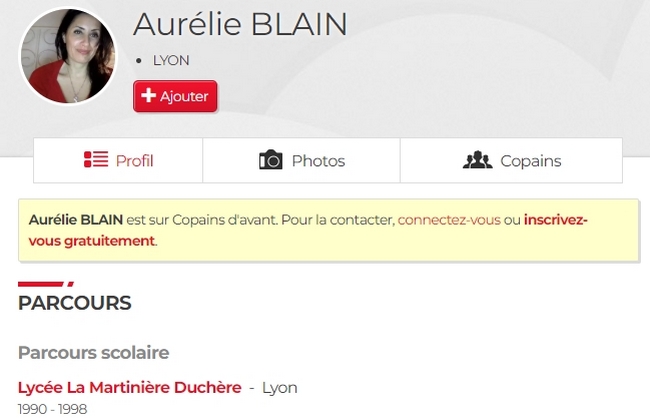This screenshot has height=418, width=650.
Task: Select the Copains tab label
Action: click(x=530, y=161)
